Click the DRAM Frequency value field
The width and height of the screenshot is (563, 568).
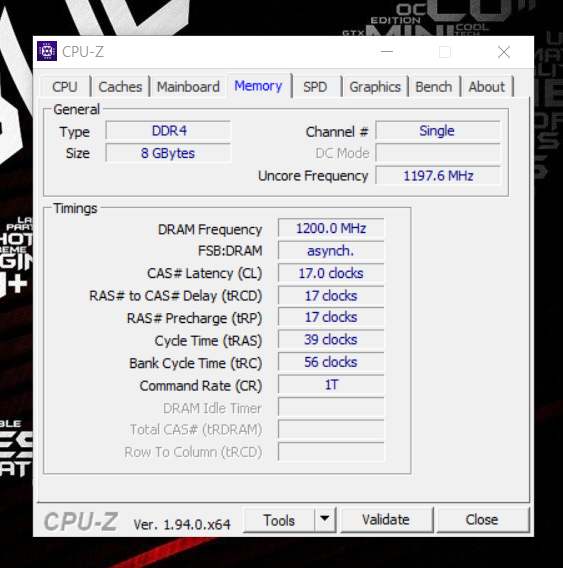[331, 228]
